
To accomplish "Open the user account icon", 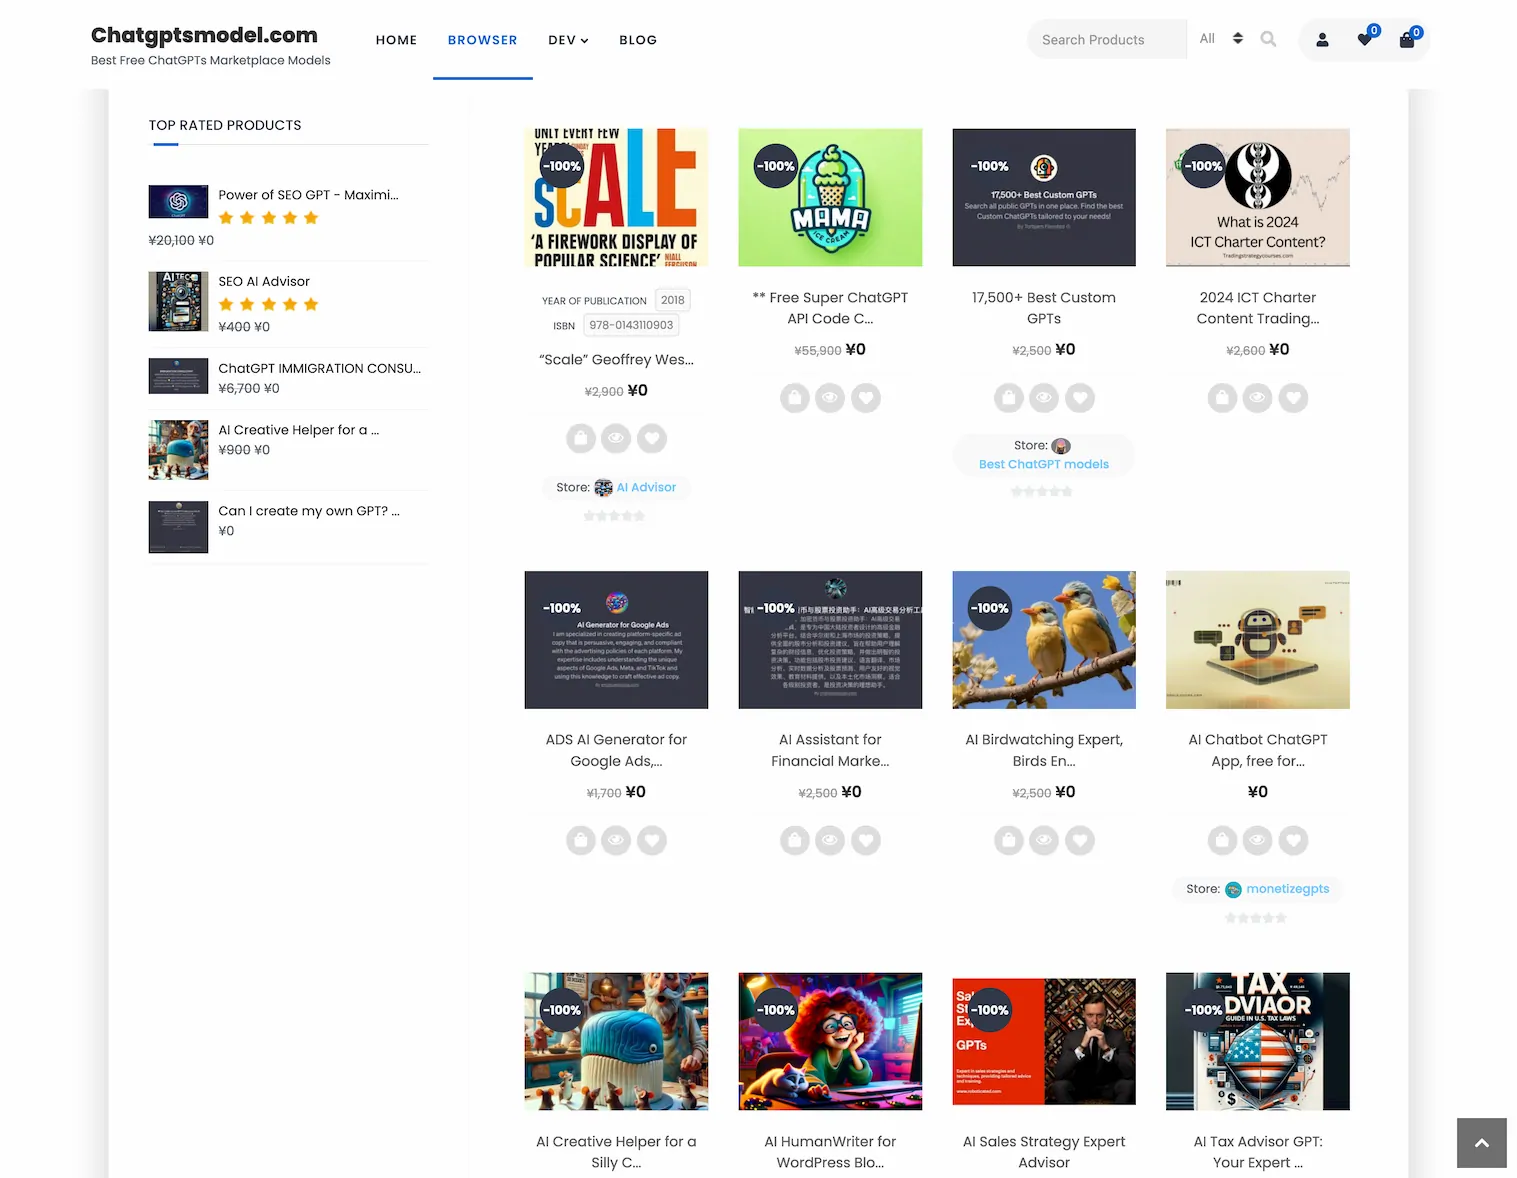I will coord(1322,40).
